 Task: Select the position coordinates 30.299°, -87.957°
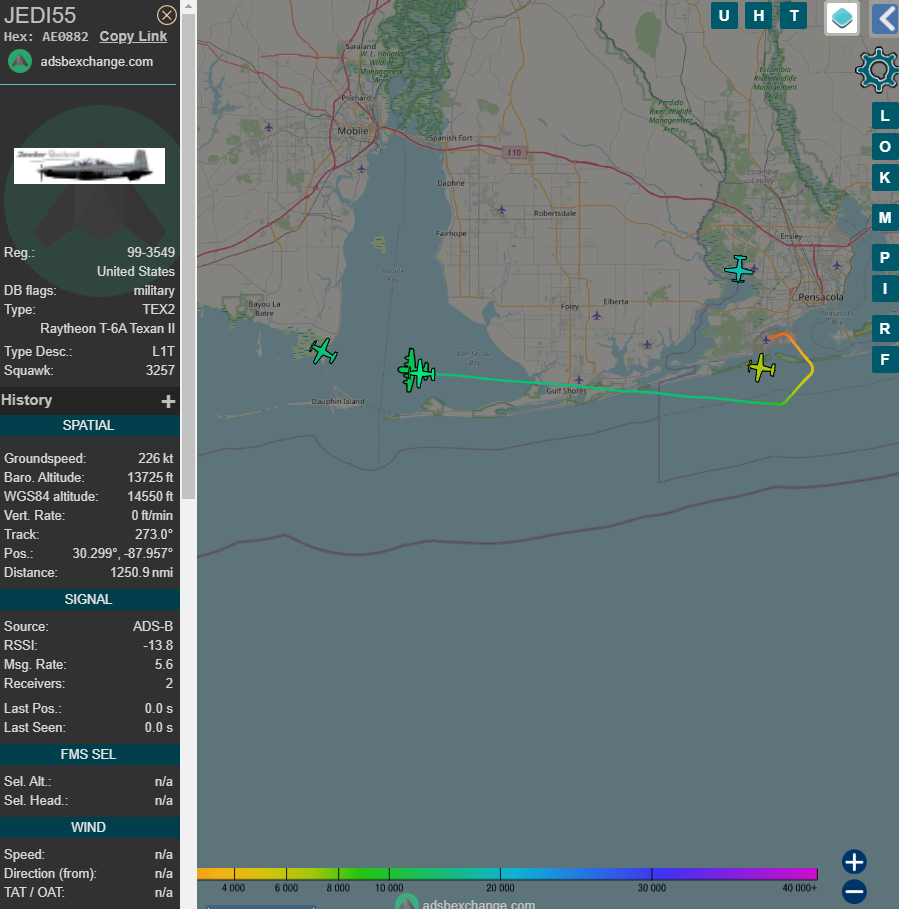122,553
